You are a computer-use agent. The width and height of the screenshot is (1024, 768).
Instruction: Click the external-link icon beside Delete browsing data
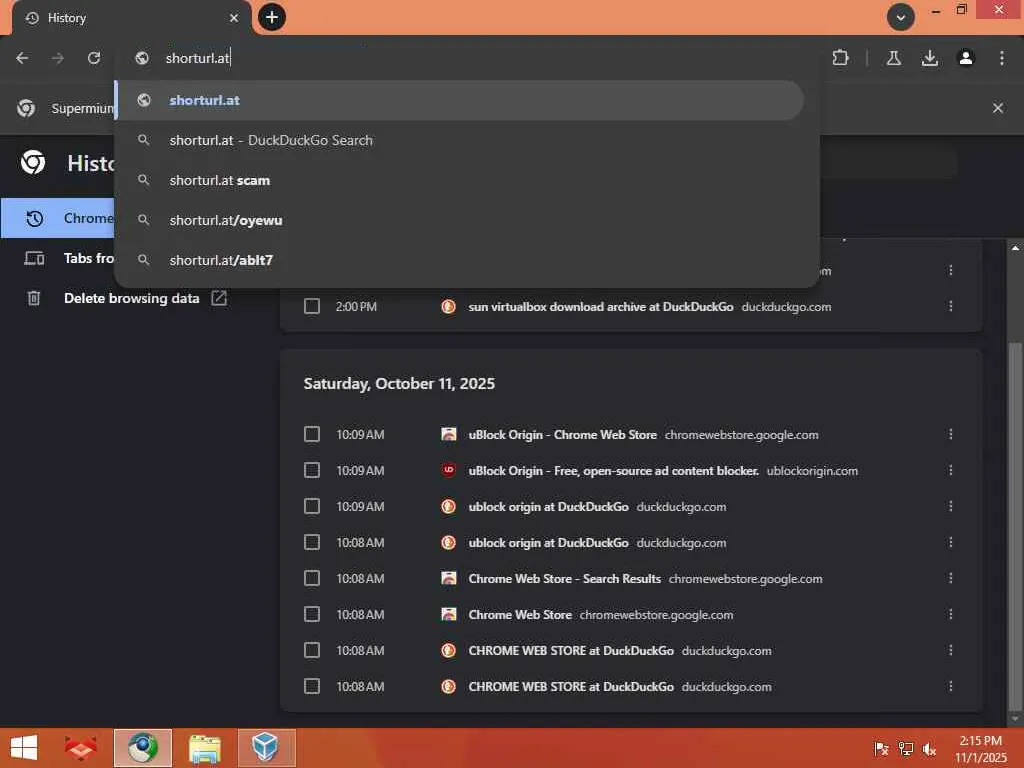(x=219, y=298)
